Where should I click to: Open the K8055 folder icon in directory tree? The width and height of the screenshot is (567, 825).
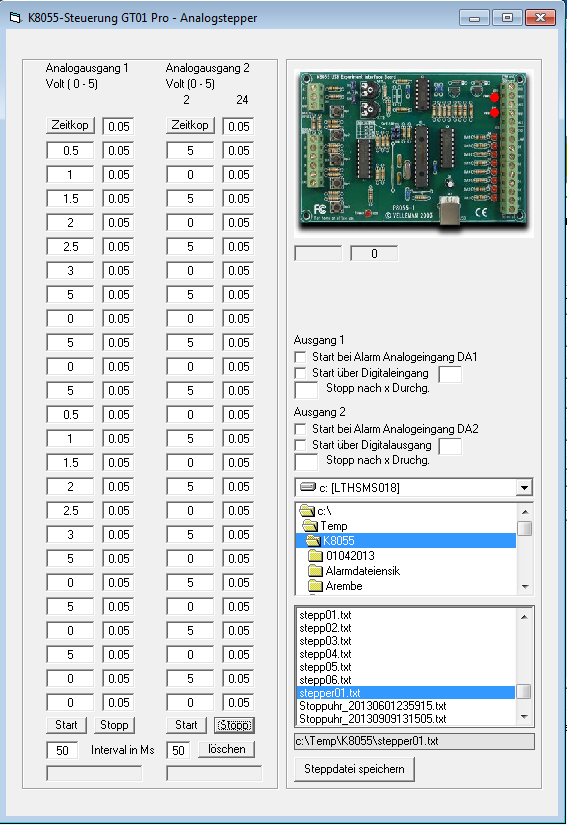[313, 541]
